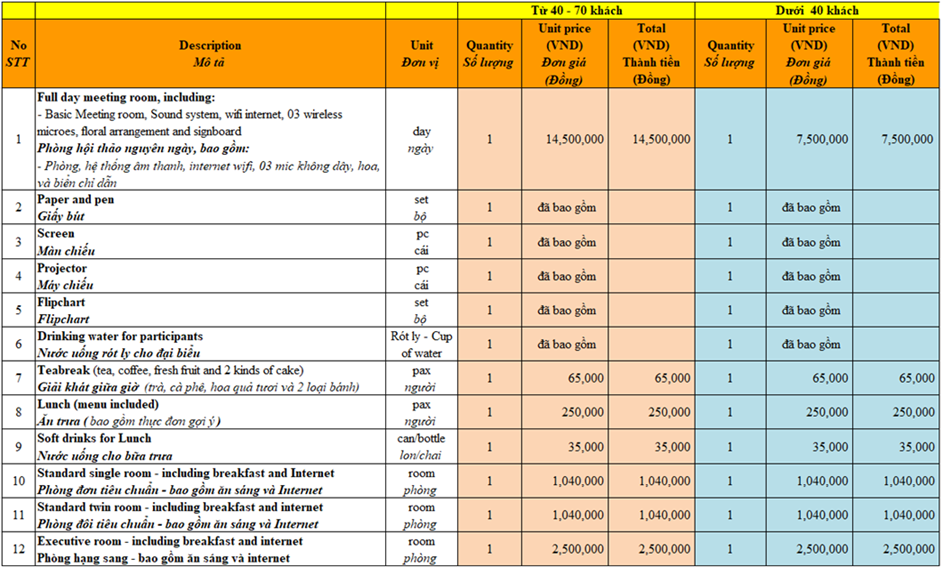The image size is (943, 567).
Task: Click the 7,500,000 total cell
Action: coord(895,139)
